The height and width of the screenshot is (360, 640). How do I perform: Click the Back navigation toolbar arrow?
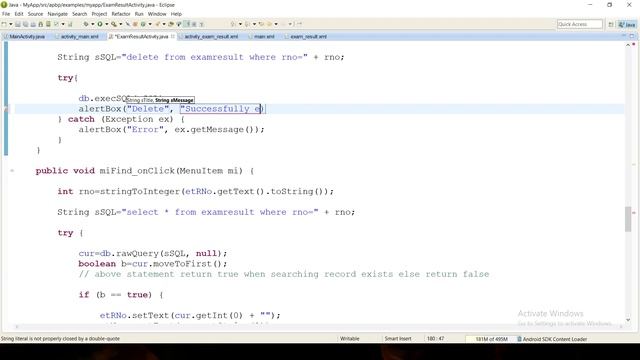pos(269,24)
